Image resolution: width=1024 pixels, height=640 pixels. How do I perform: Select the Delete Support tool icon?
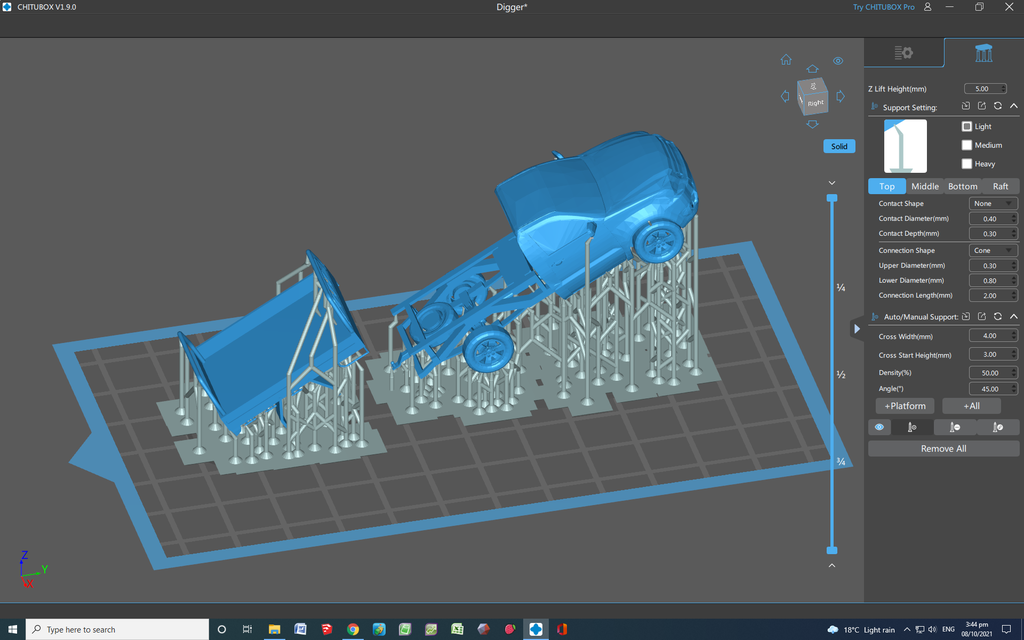[x=954, y=427]
